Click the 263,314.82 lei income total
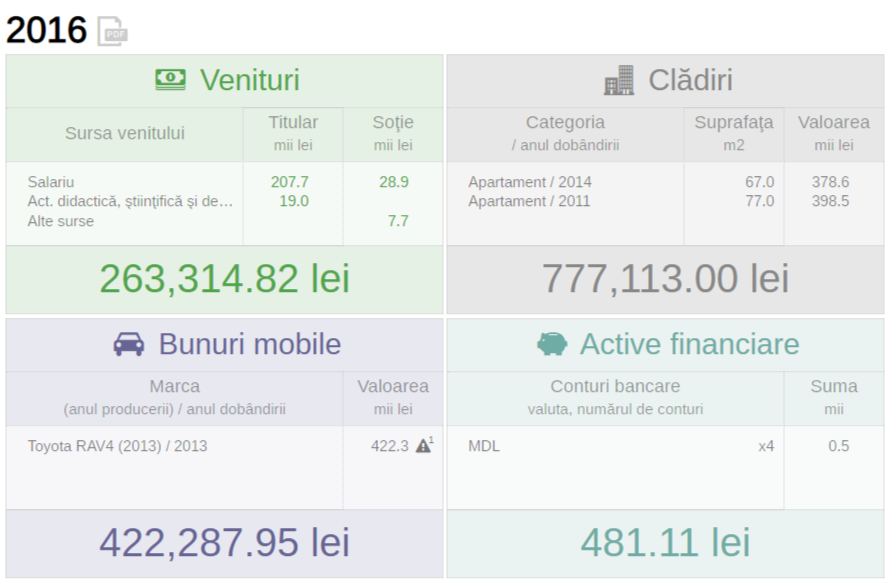The height and width of the screenshot is (583, 887). [x=225, y=278]
